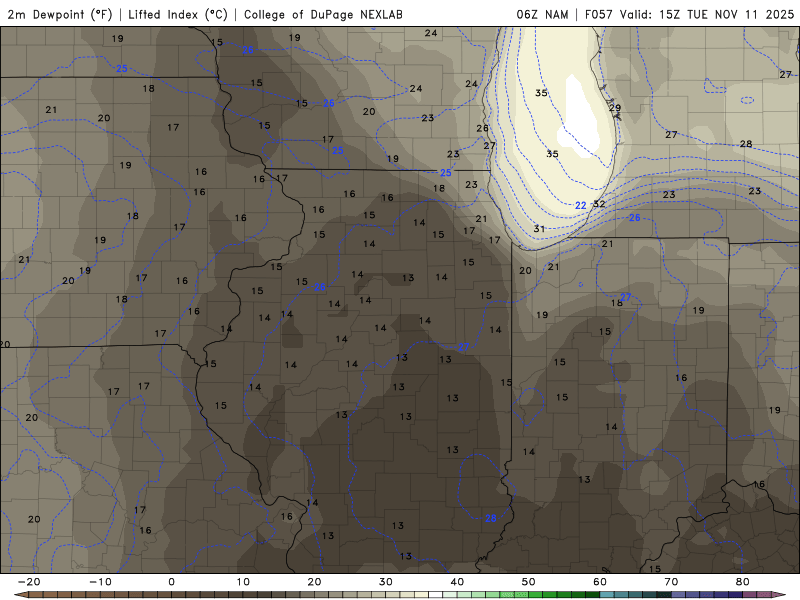Viewport: 800px width, 600px height.
Task: Click the "10" label on the color scale
Action: coord(243,582)
